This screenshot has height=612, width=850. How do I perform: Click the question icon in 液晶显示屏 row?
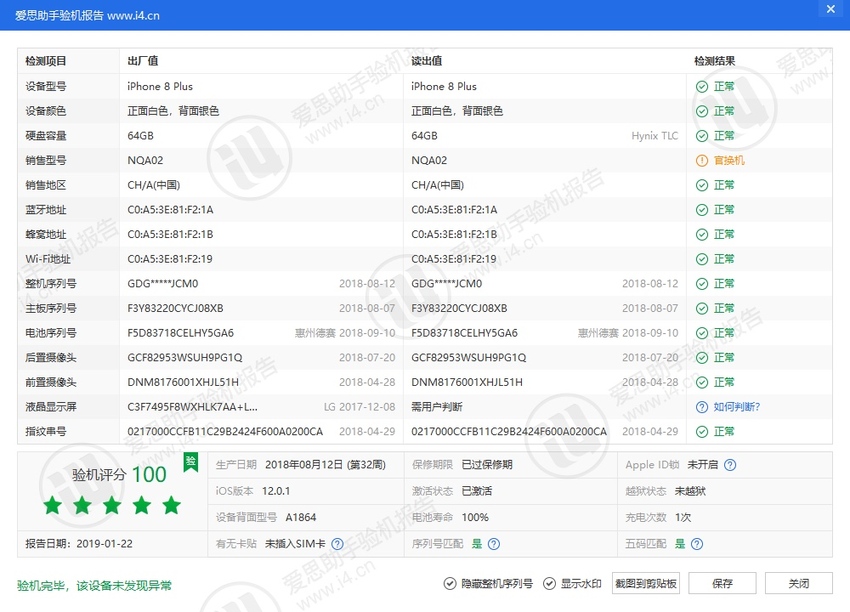pyautogui.click(x=702, y=407)
